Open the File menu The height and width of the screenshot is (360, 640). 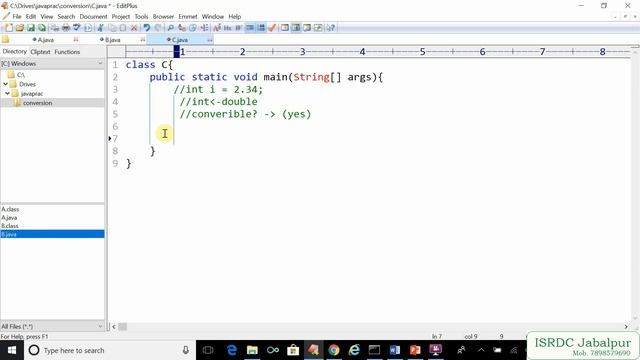(17, 16)
